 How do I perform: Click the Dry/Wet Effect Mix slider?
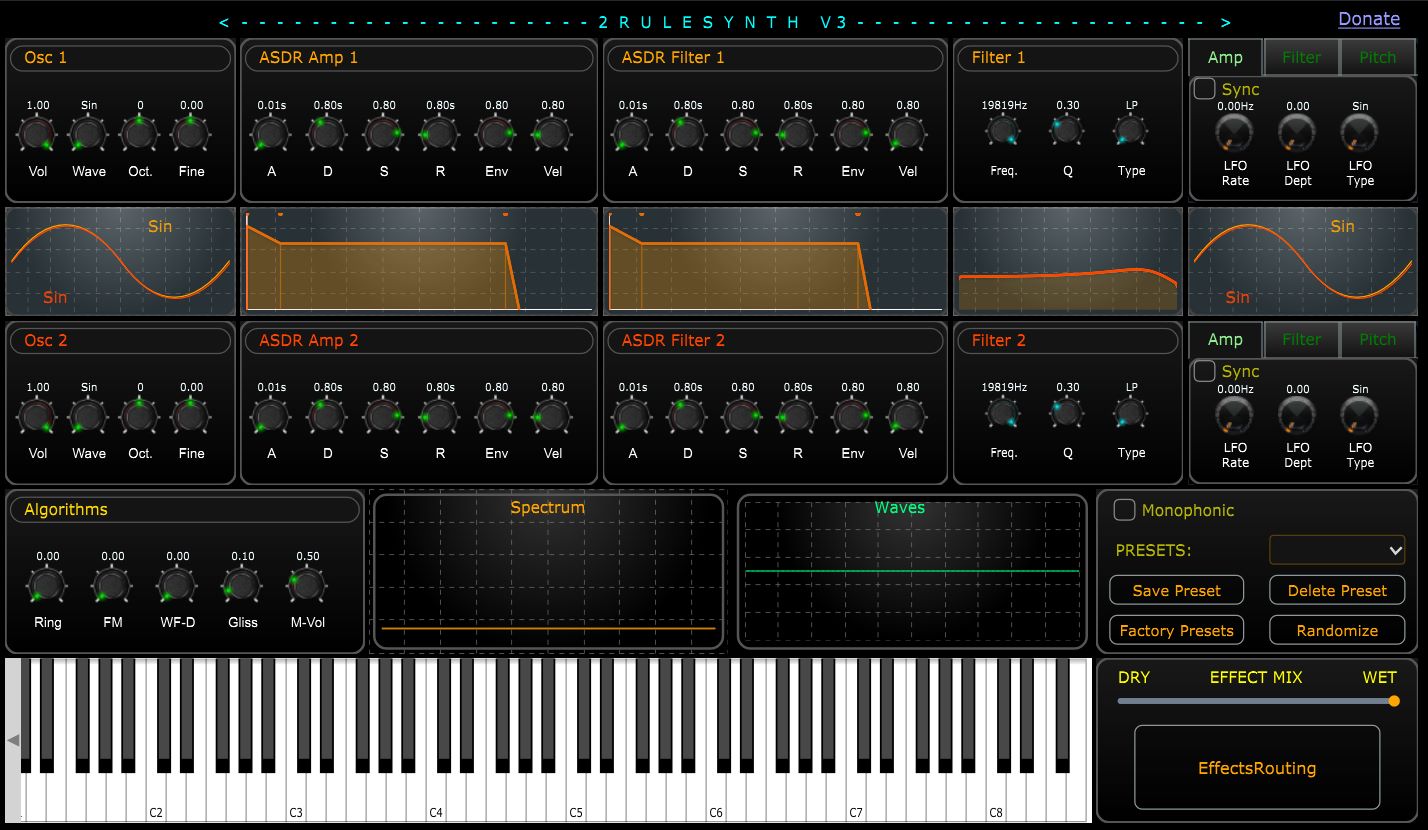pos(1256,701)
